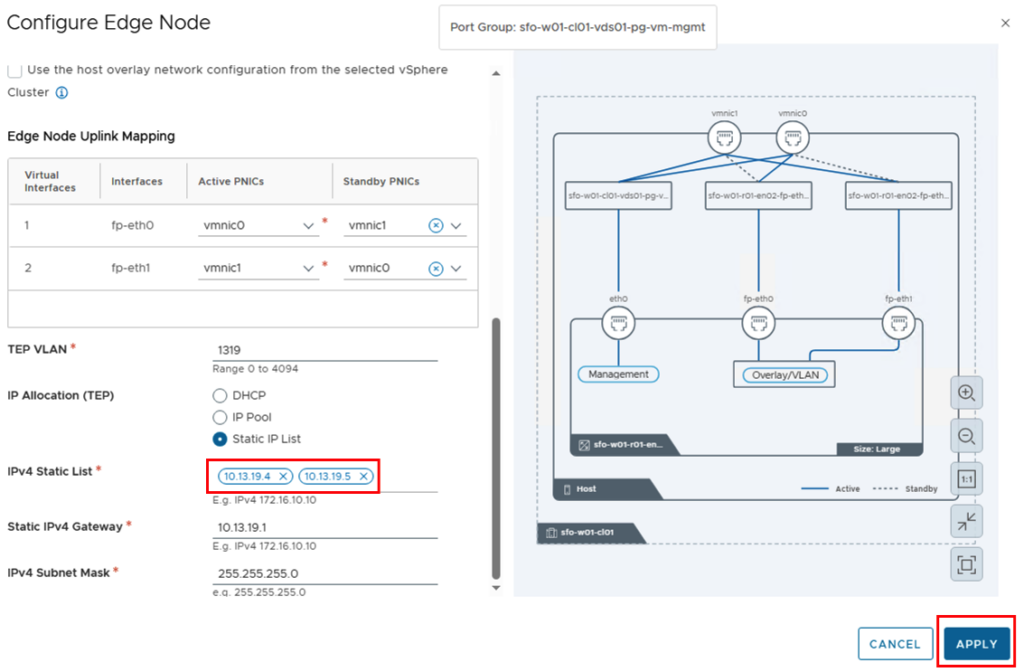Open Active PNICs dropdown for fp-eth0
This screenshot has height=672, width=1024.
point(309,226)
